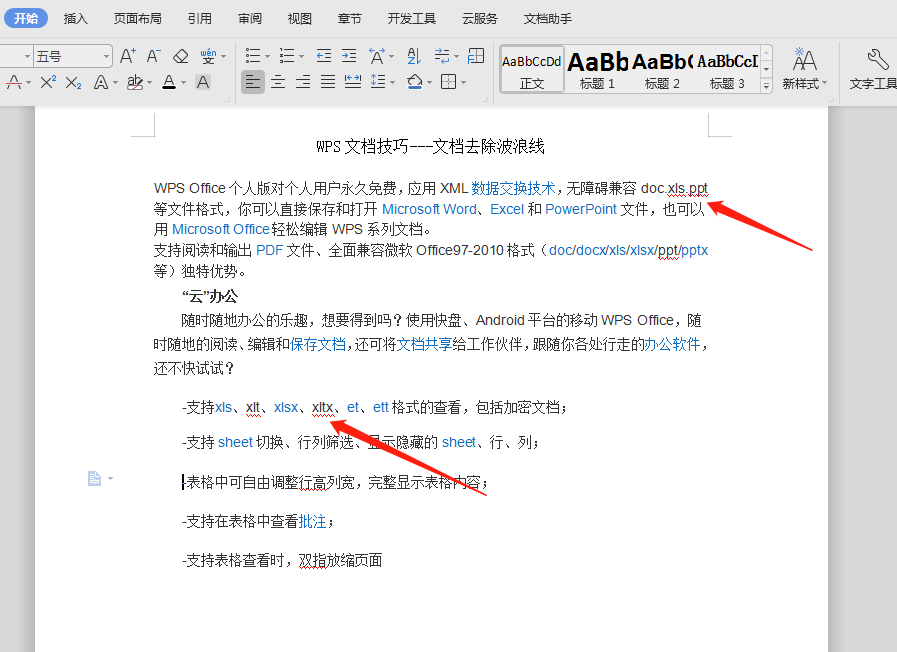Click the document page icon in left margin
Image resolution: width=897 pixels, height=652 pixels.
94,478
